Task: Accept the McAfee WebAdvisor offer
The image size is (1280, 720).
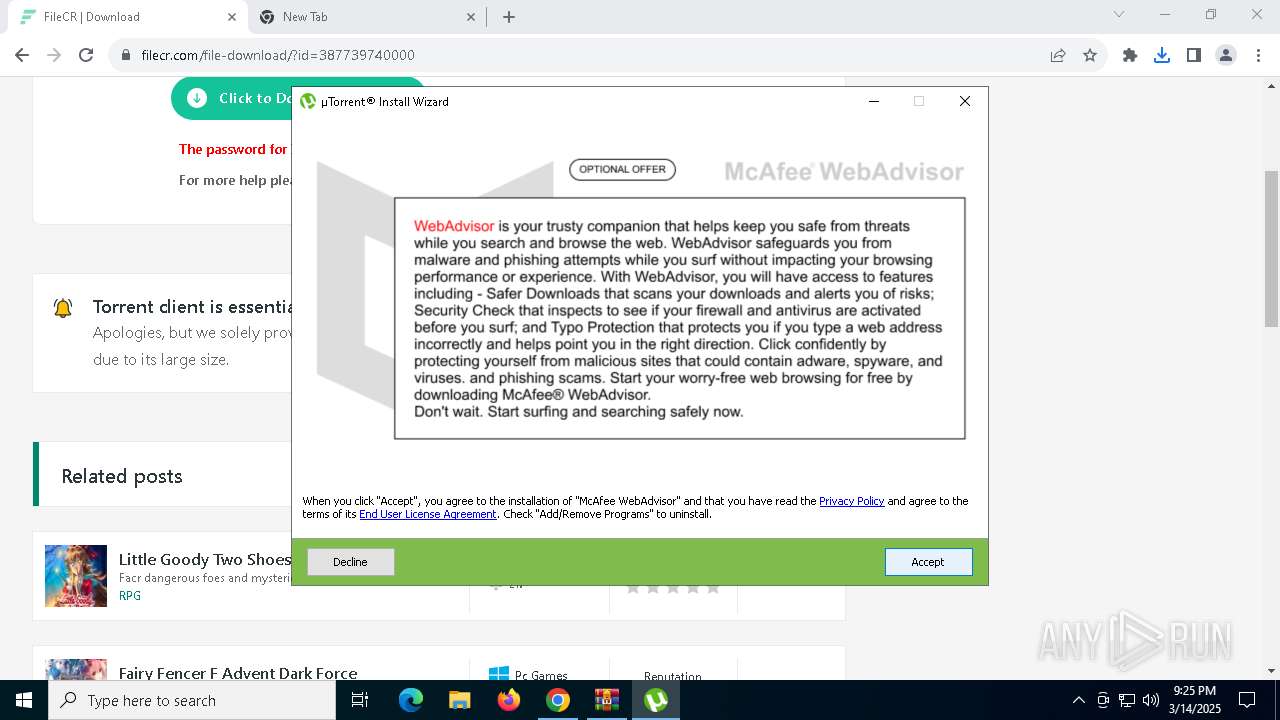Action: 928,562
